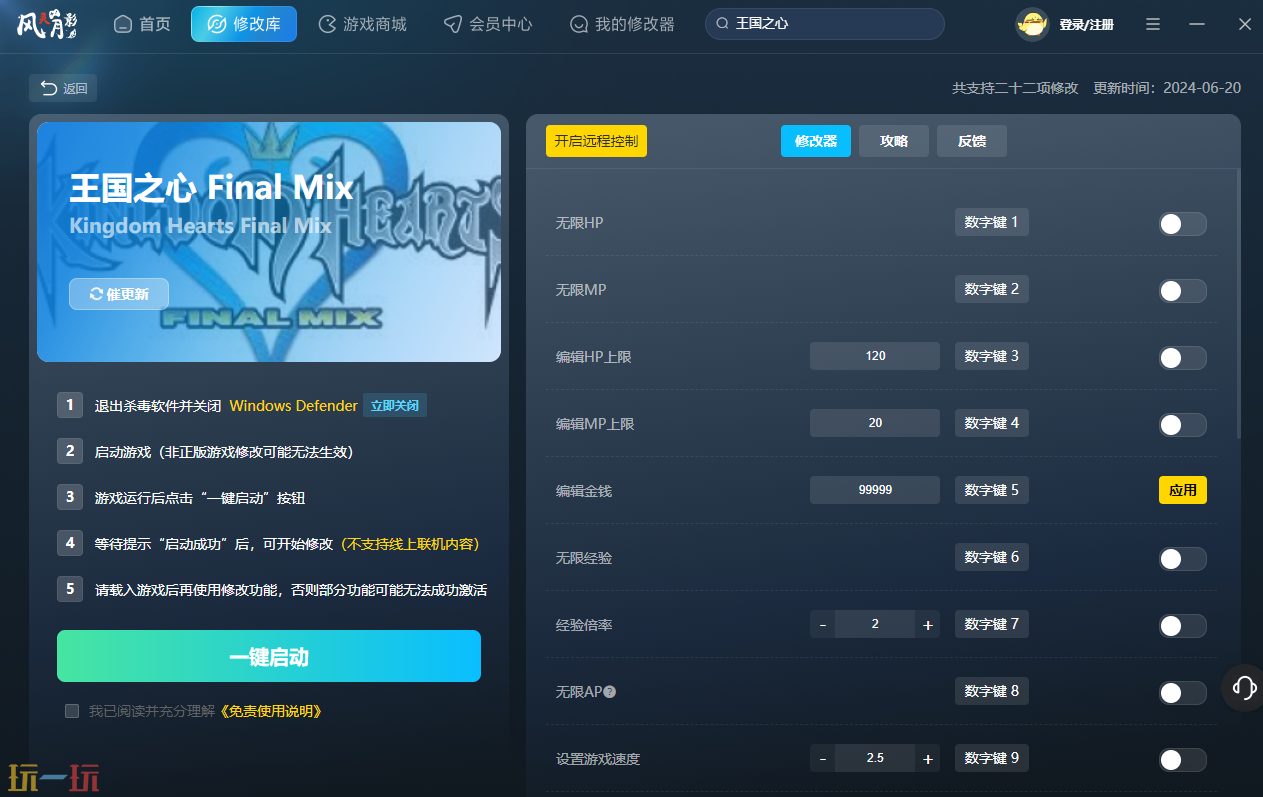The image size is (1263, 797).
Task: Increase 经验倍率 with plus button
Action: [x=927, y=624]
